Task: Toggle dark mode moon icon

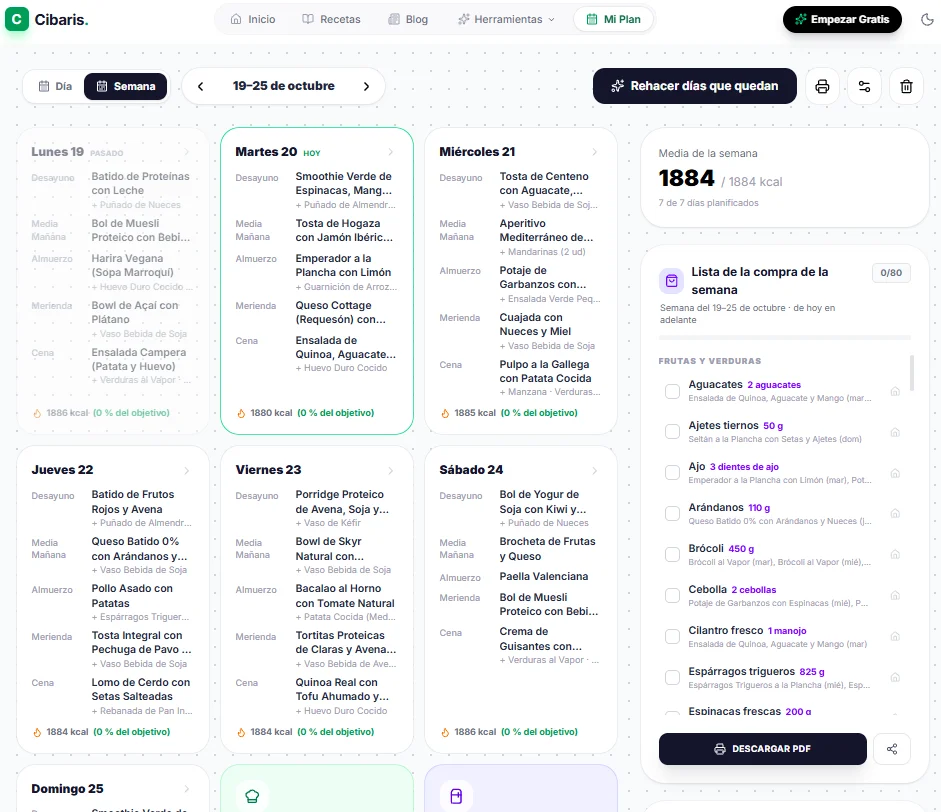Action: point(927,19)
